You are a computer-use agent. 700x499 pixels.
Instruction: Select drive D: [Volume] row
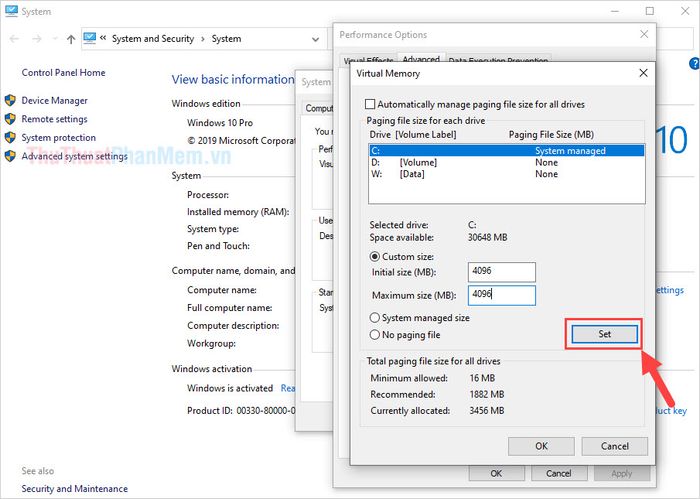click(x=507, y=162)
